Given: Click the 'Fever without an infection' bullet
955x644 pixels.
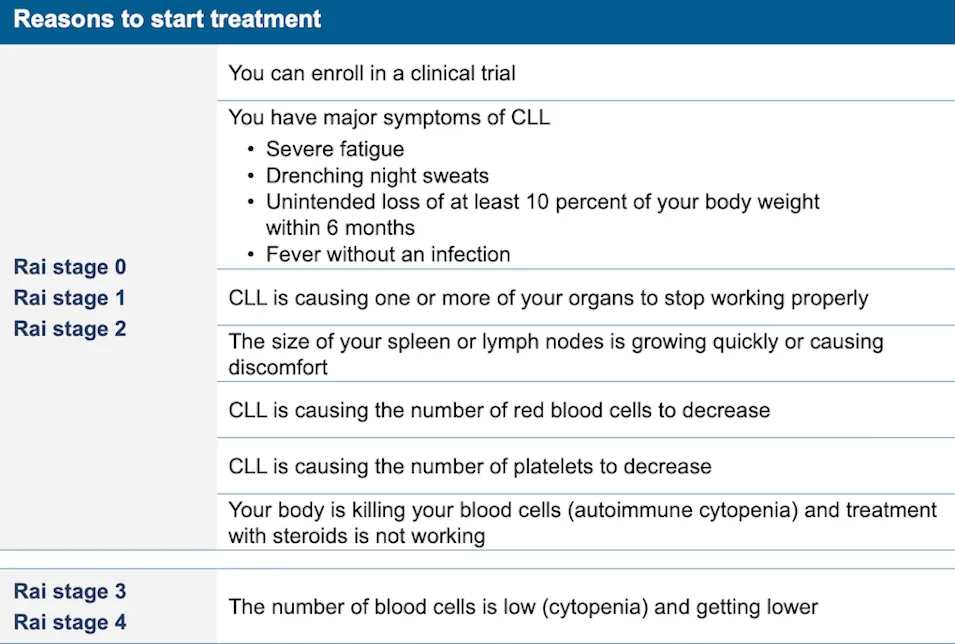Looking at the screenshot, I should [388, 254].
